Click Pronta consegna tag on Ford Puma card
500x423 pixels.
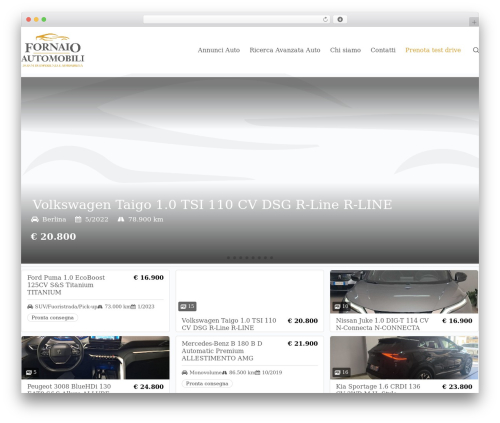(x=53, y=318)
